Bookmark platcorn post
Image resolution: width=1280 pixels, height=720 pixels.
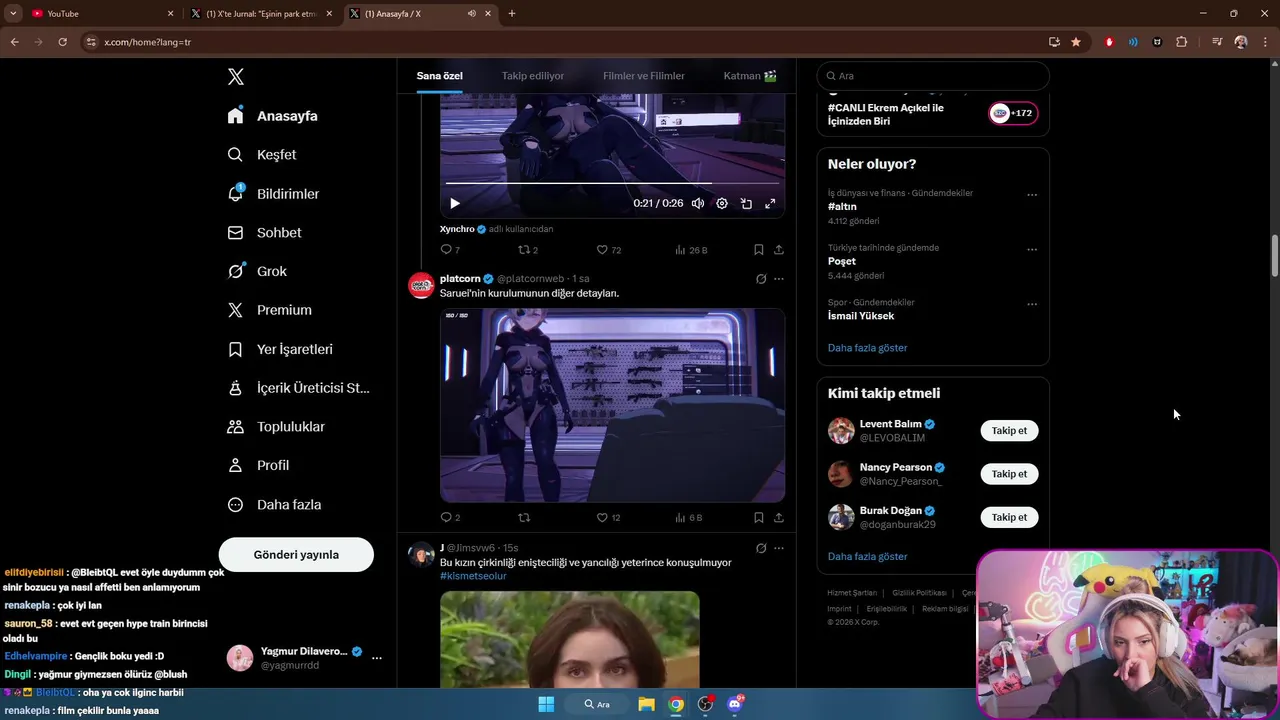click(x=759, y=518)
